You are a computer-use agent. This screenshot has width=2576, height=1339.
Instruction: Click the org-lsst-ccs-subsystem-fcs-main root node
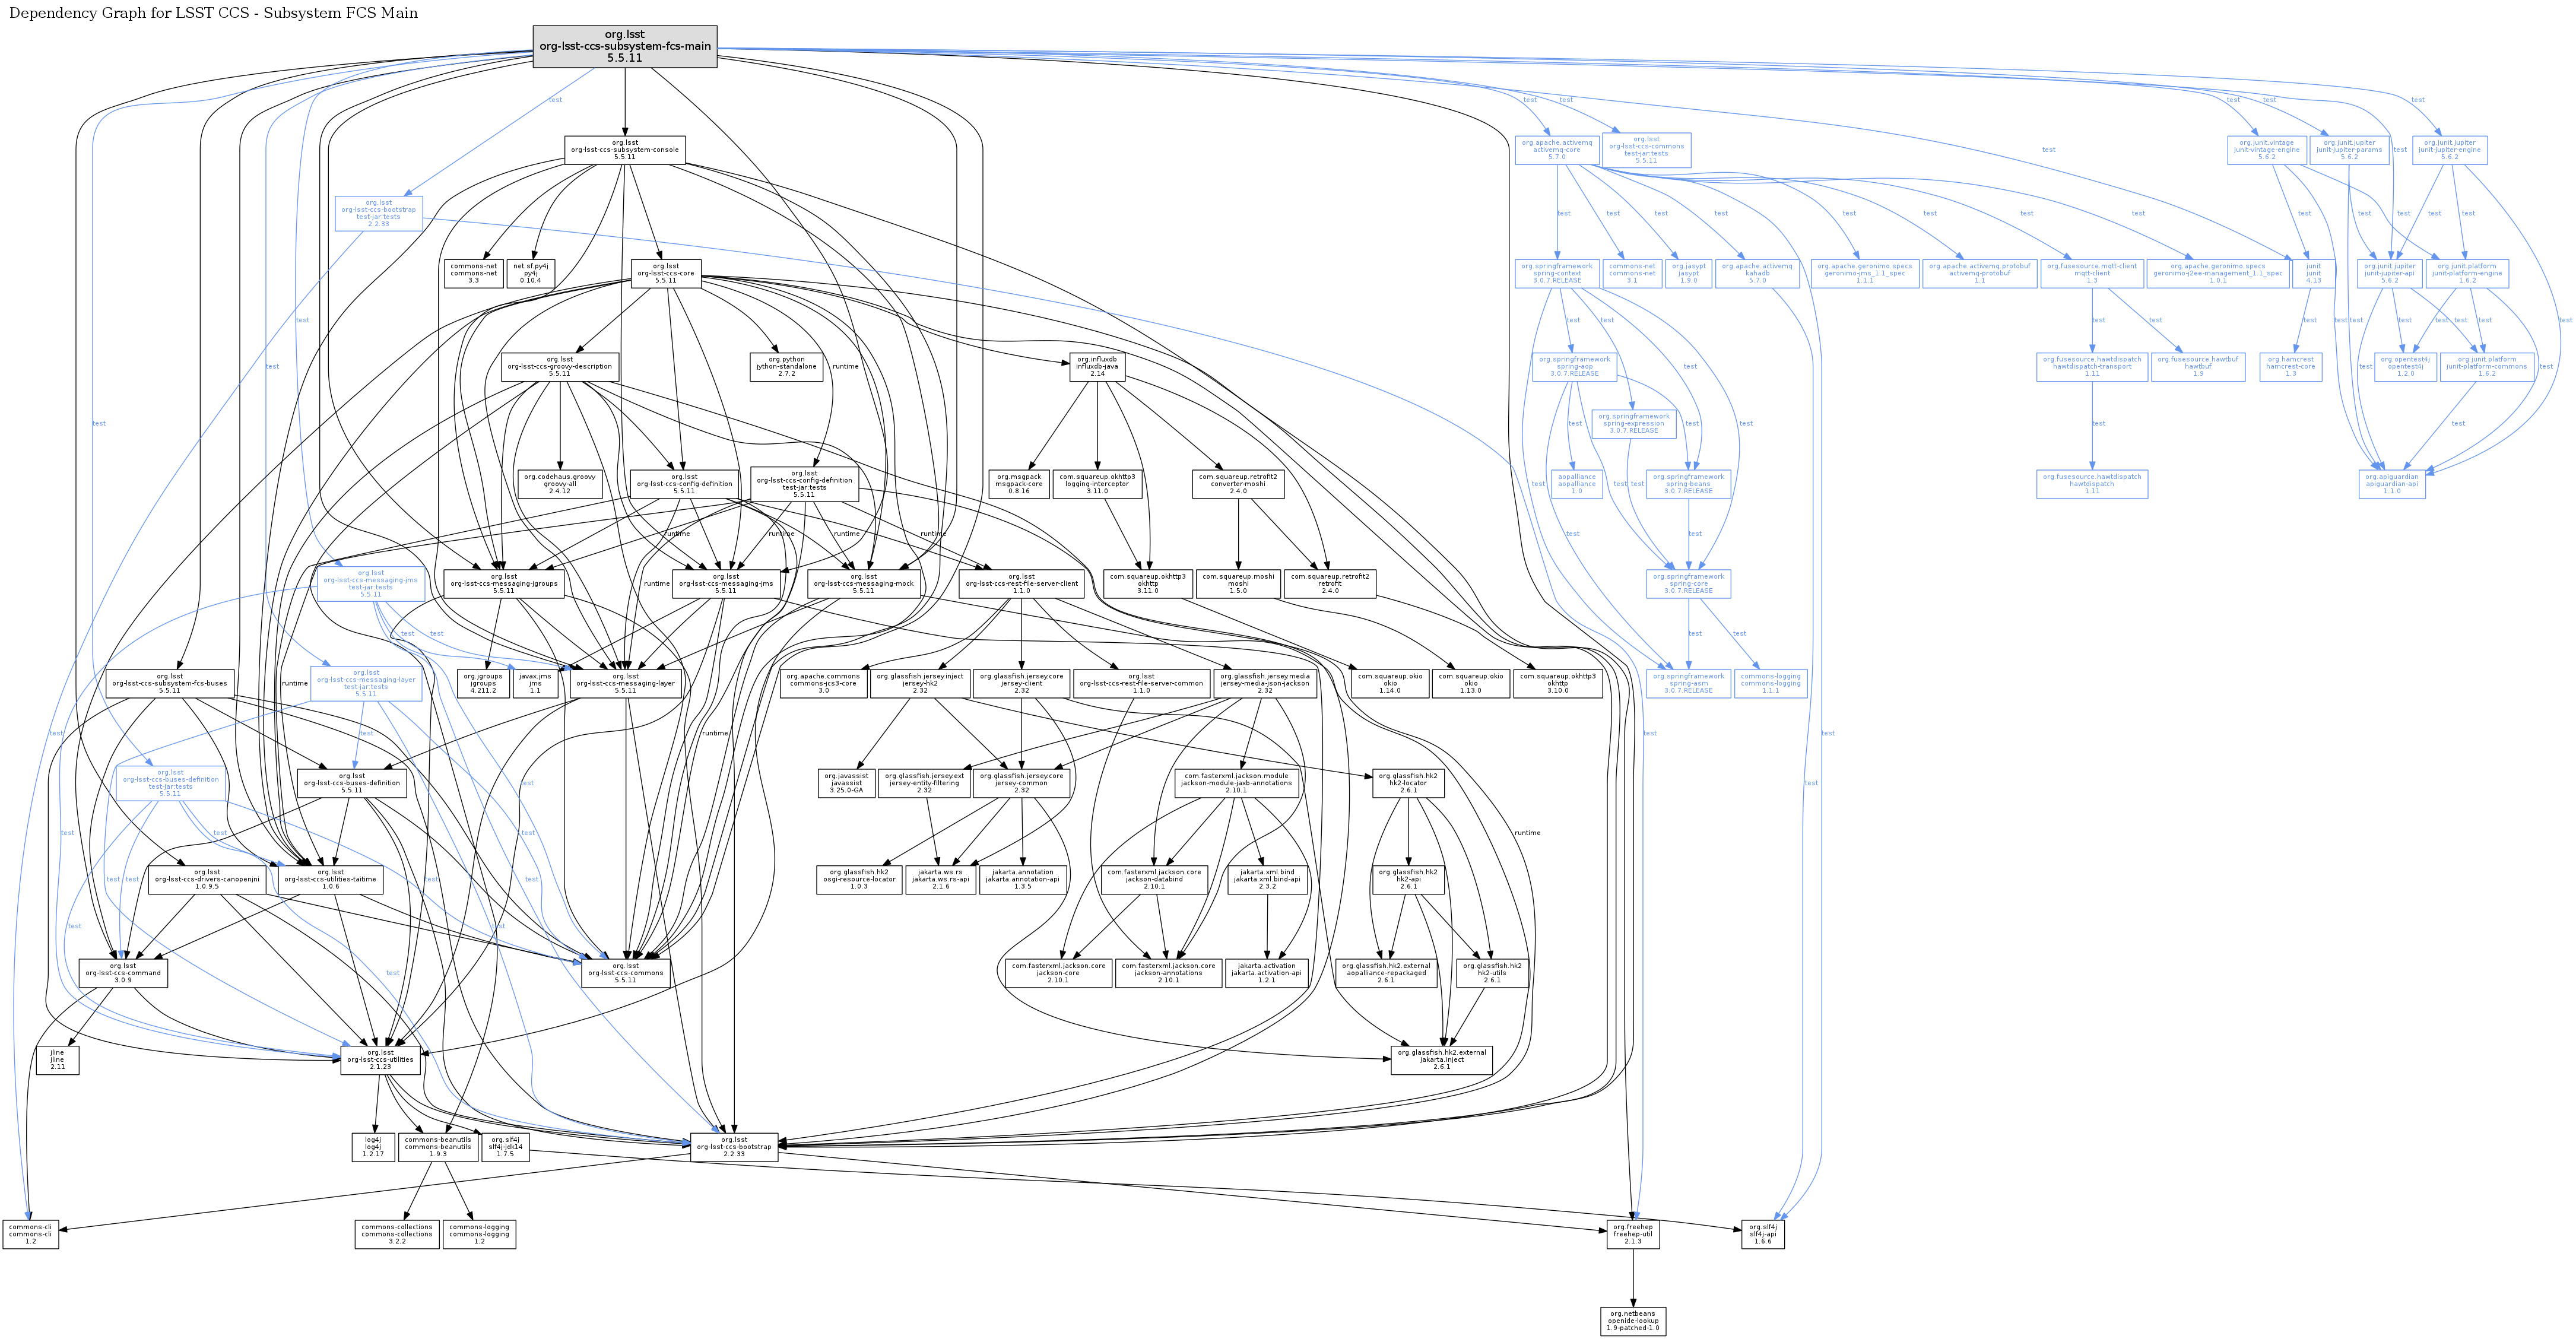[x=625, y=47]
